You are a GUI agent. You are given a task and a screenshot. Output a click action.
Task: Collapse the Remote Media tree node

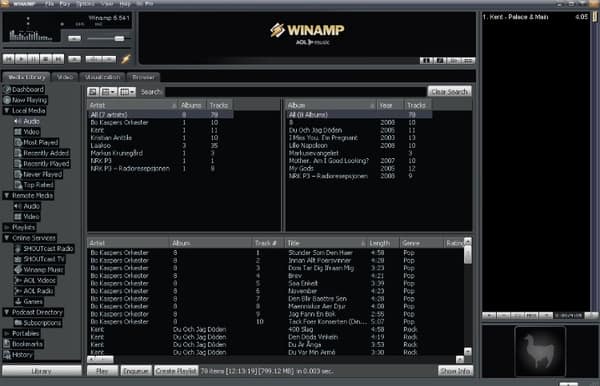pos(7,195)
